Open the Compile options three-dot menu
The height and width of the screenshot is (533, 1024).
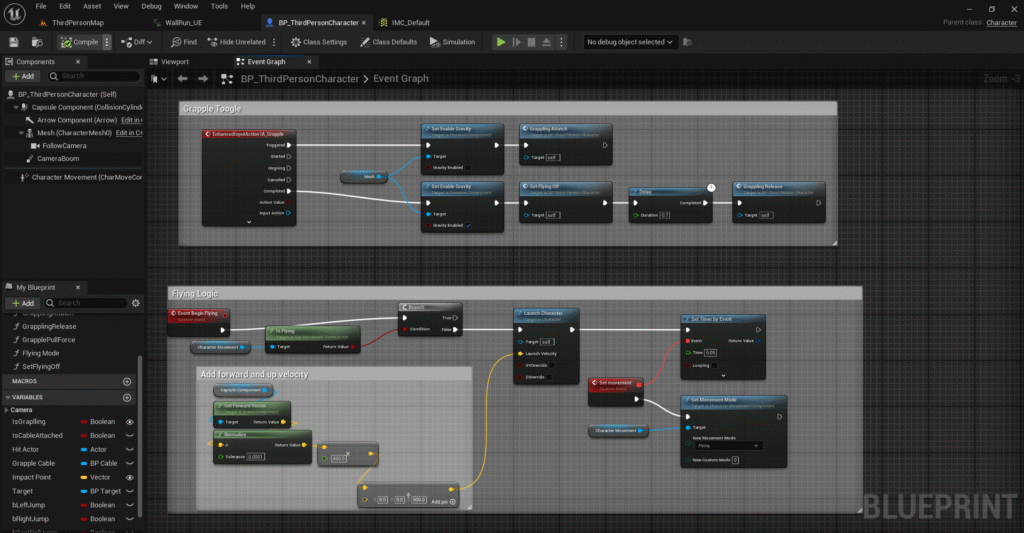107,42
